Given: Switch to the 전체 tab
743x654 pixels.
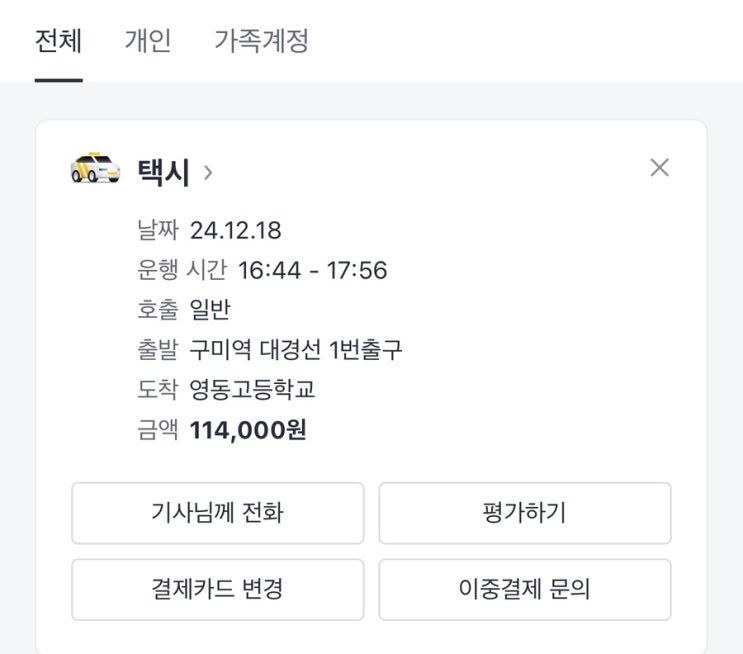Looking at the screenshot, I should (x=58, y=41).
